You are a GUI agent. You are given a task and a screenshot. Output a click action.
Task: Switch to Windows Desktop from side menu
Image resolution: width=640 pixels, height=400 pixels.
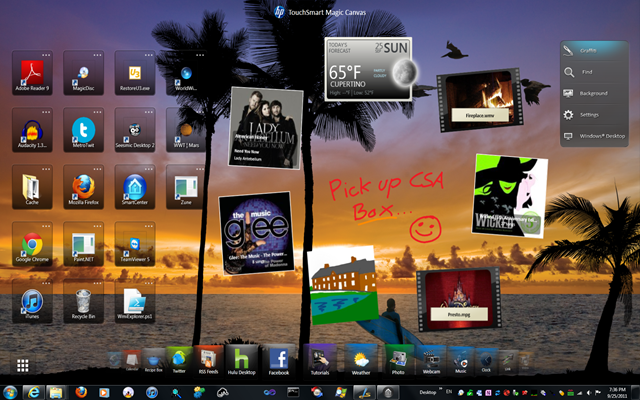coord(594,136)
